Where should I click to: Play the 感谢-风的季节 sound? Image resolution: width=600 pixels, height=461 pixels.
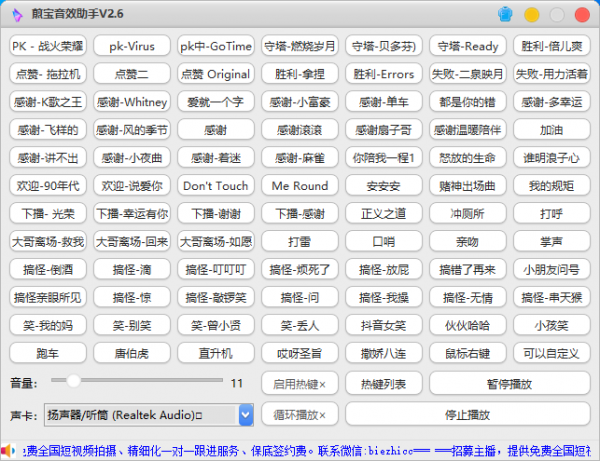(132, 130)
